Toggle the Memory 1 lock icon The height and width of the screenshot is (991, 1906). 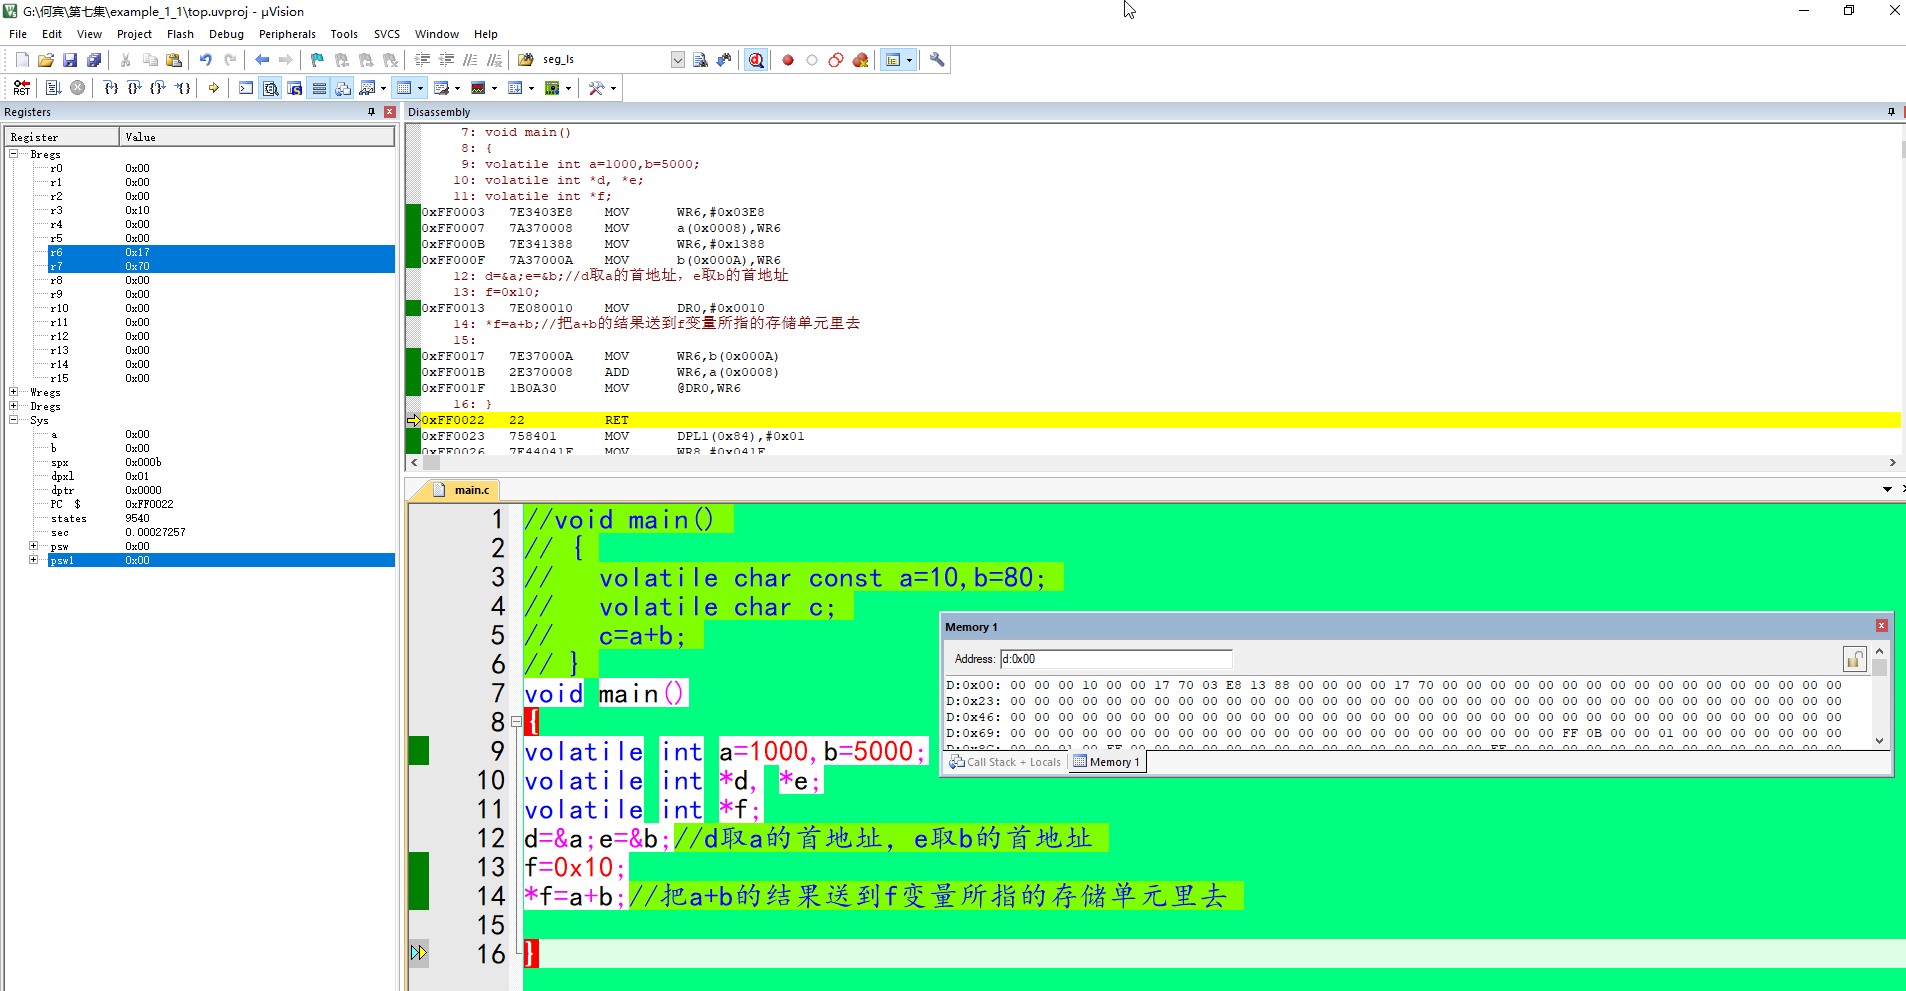point(1854,659)
